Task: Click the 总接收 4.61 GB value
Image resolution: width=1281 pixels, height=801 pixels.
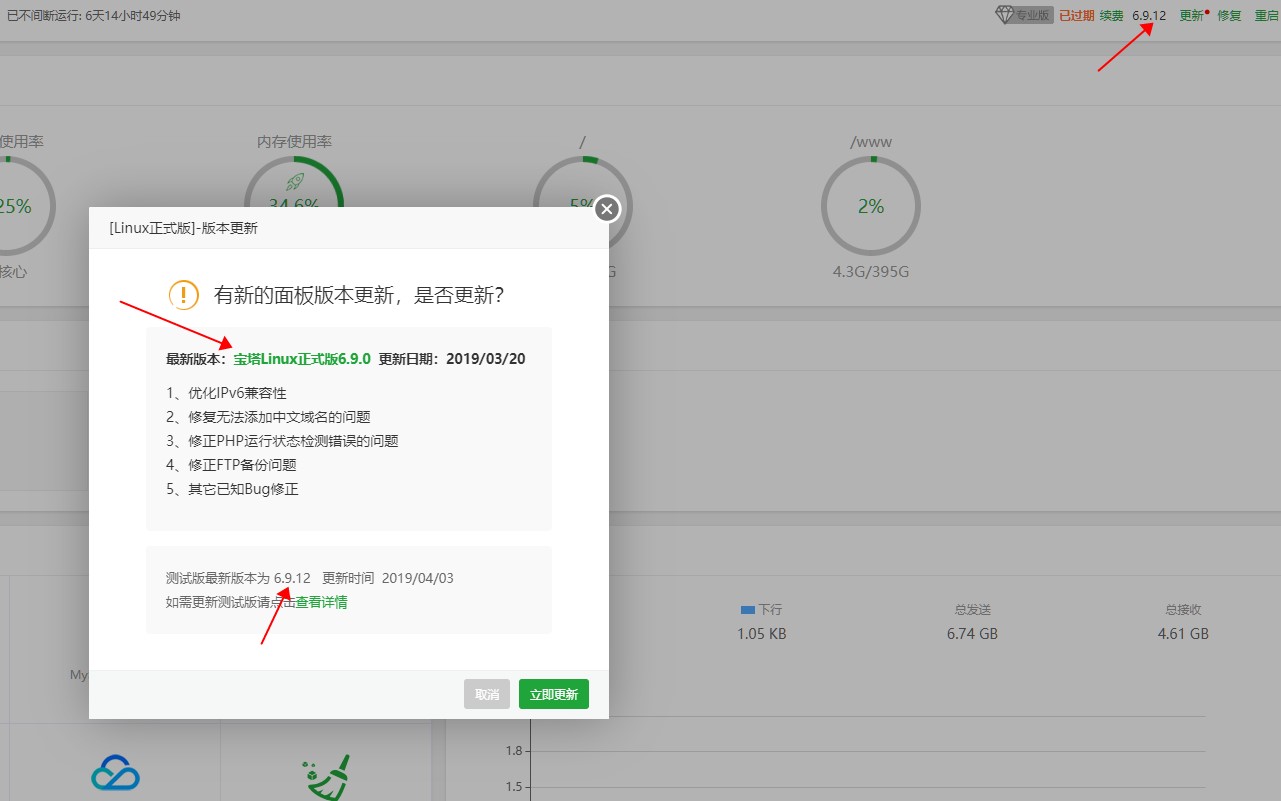Action: coord(1183,634)
